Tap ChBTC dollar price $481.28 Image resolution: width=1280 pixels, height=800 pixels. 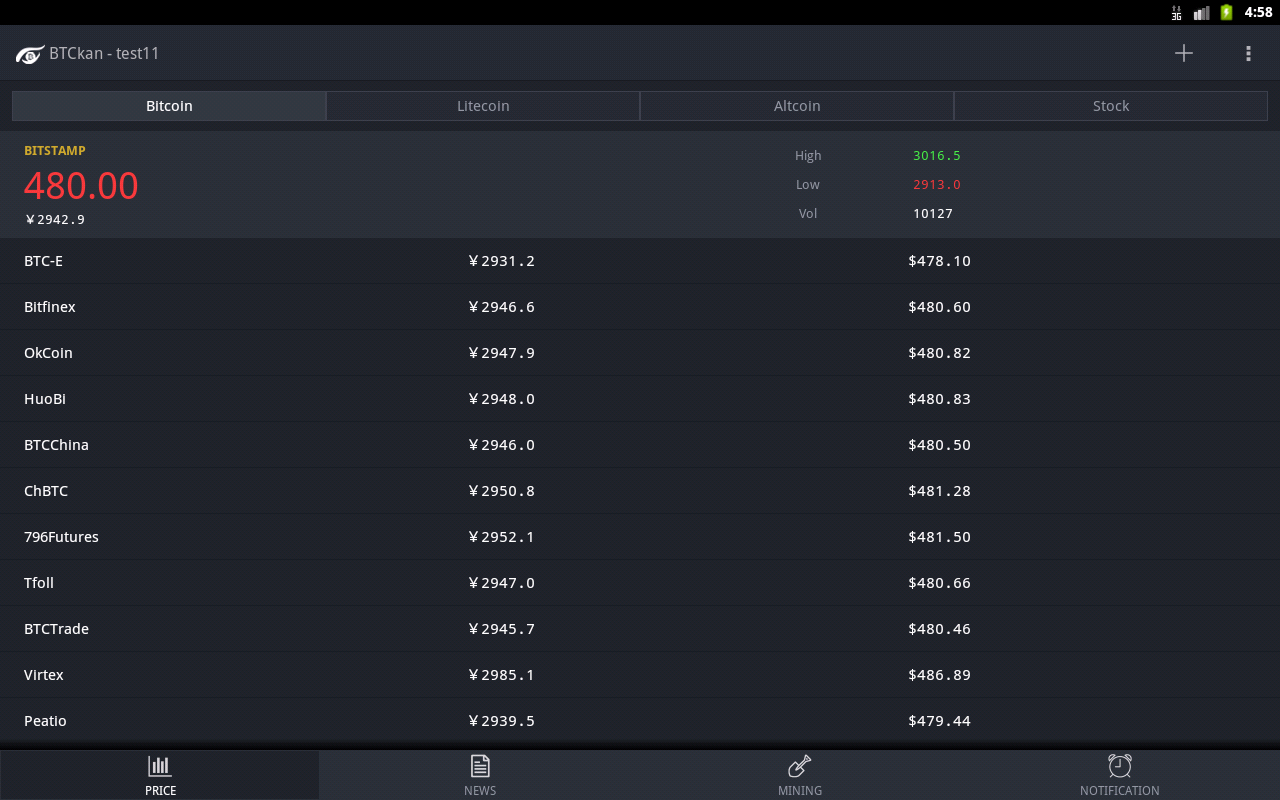tap(940, 491)
